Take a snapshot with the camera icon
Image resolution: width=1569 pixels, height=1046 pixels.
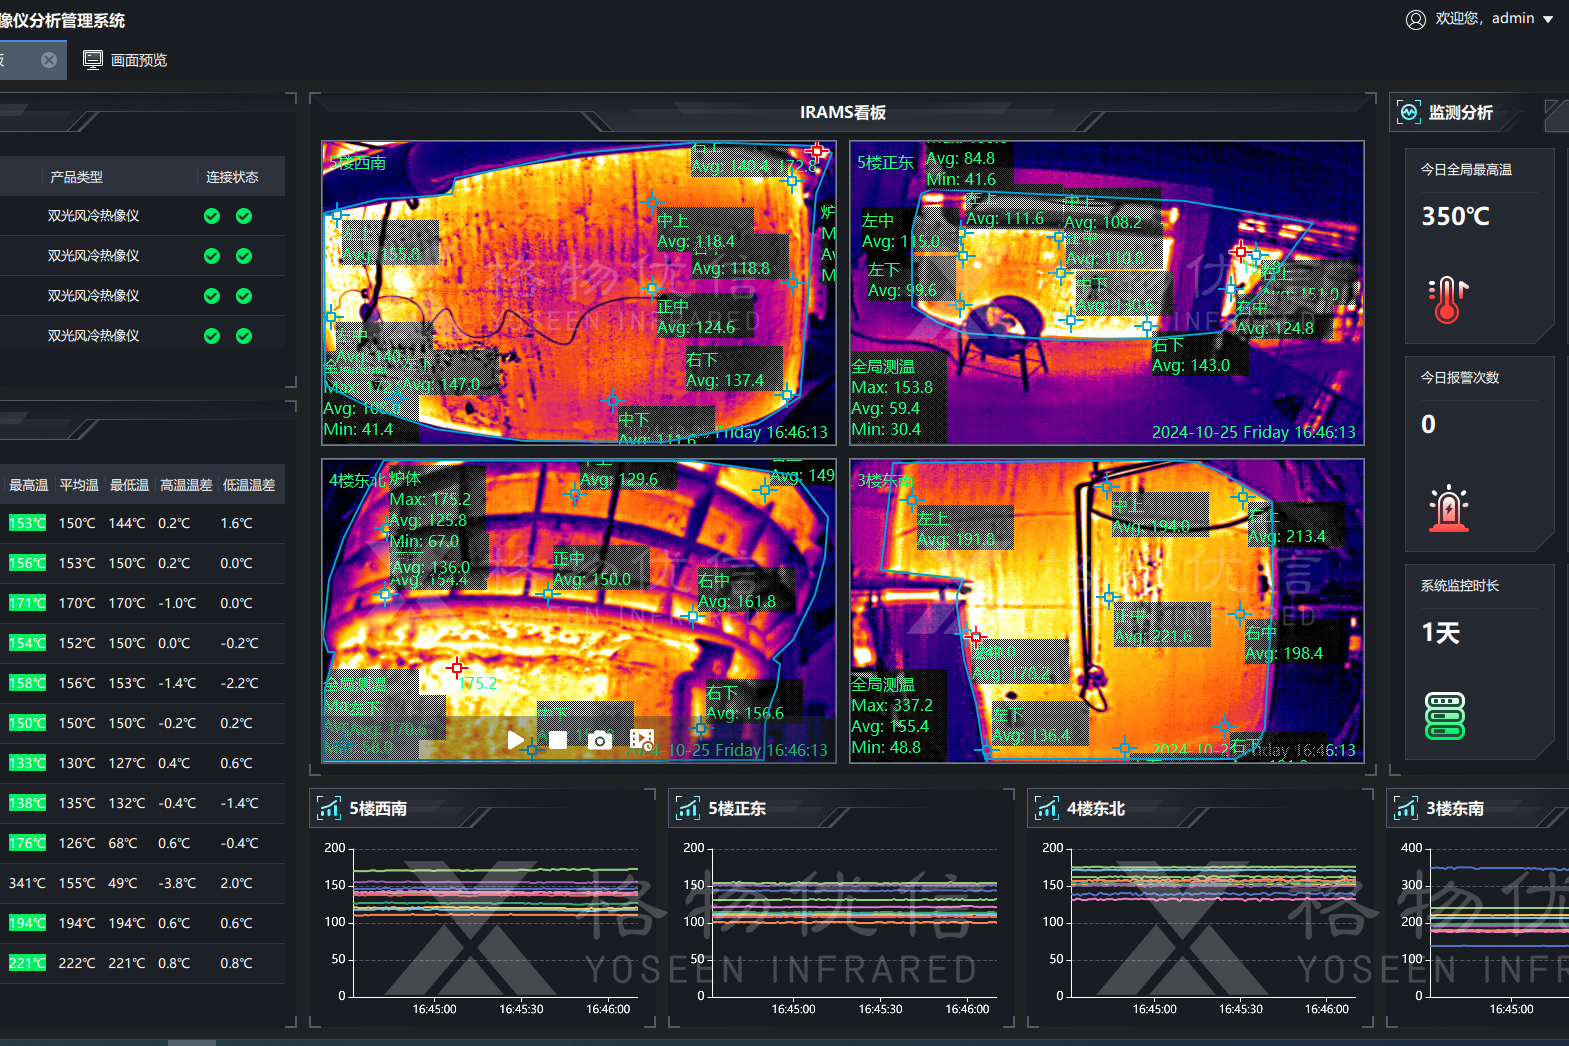(x=600, y=740)
